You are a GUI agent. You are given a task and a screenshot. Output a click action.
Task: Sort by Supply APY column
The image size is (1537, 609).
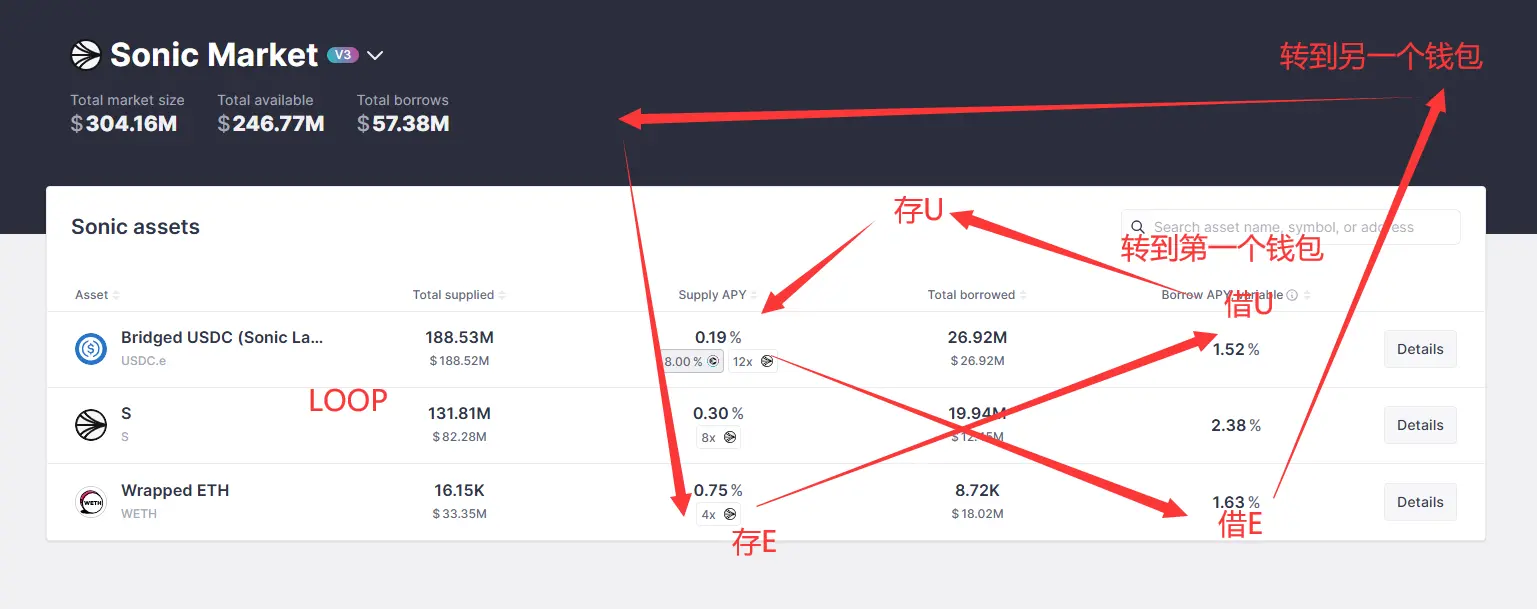pos(718,295)
